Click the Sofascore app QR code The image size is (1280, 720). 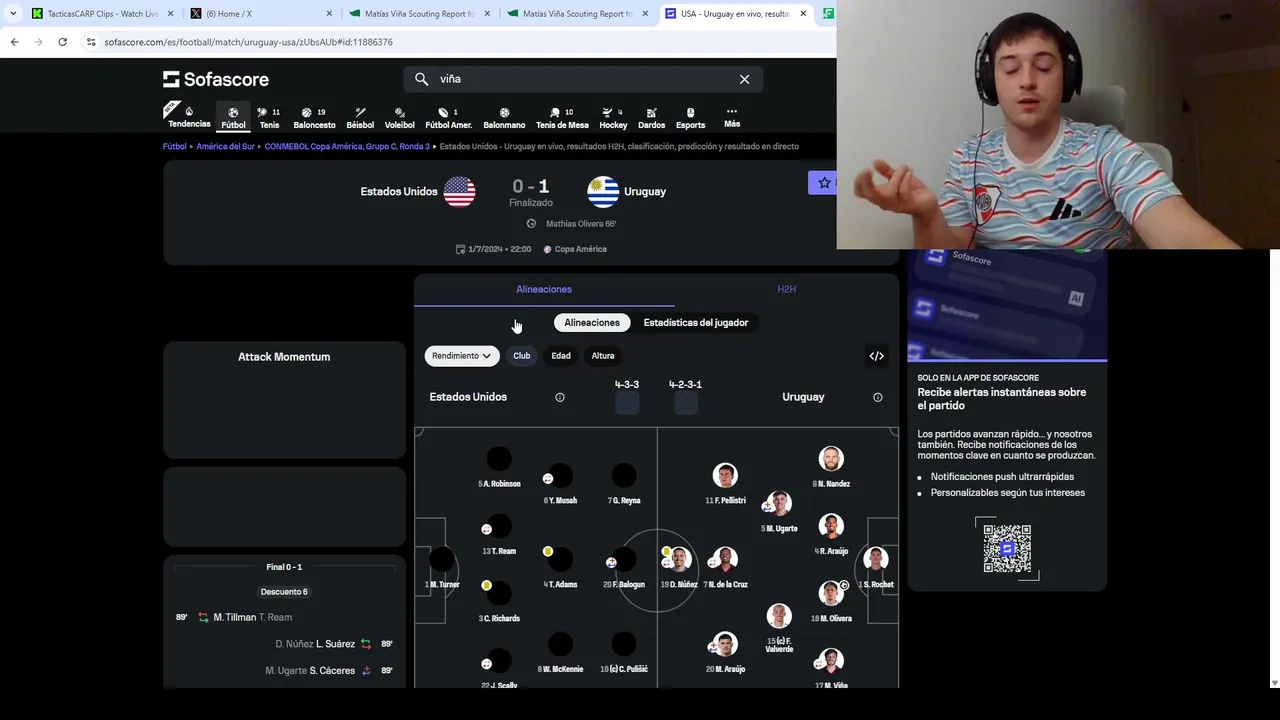tap(1007, 547)
